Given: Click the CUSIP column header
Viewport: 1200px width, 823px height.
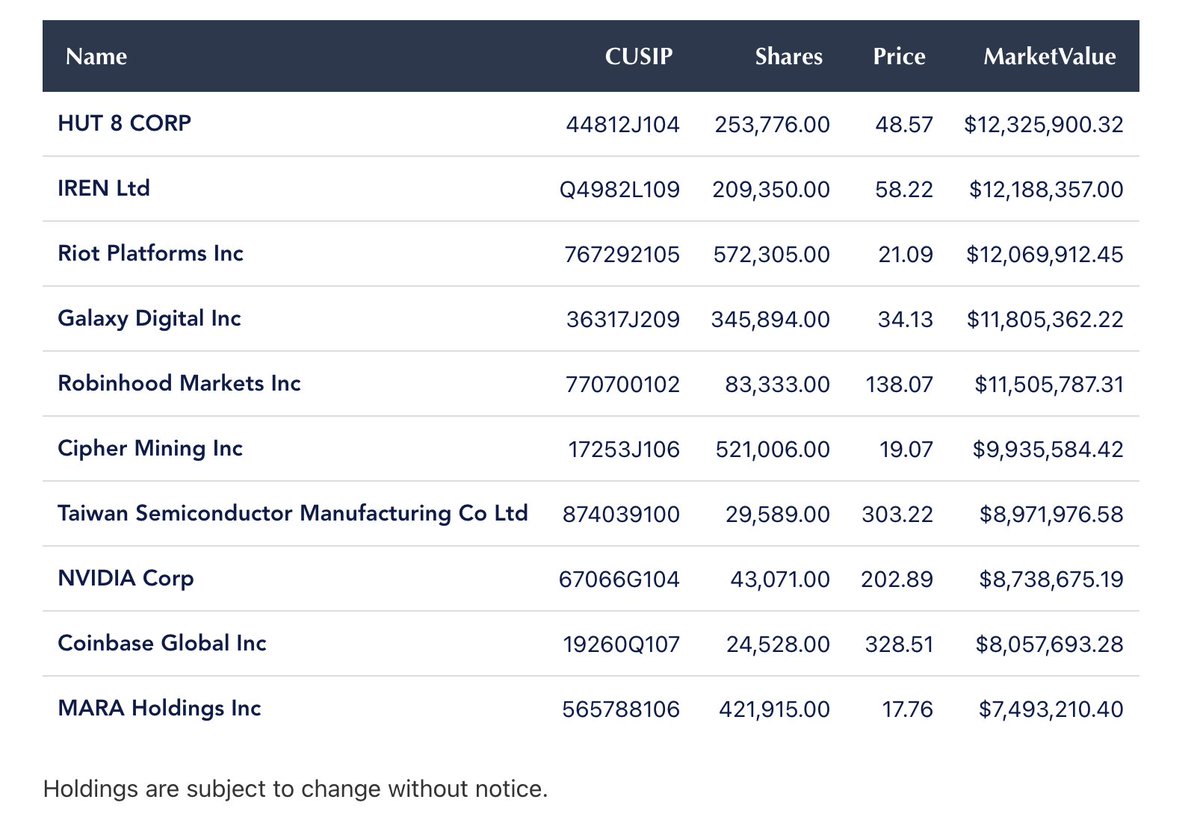Looking at the screenshot, I should pyautogui.click(x=639, y=56).
